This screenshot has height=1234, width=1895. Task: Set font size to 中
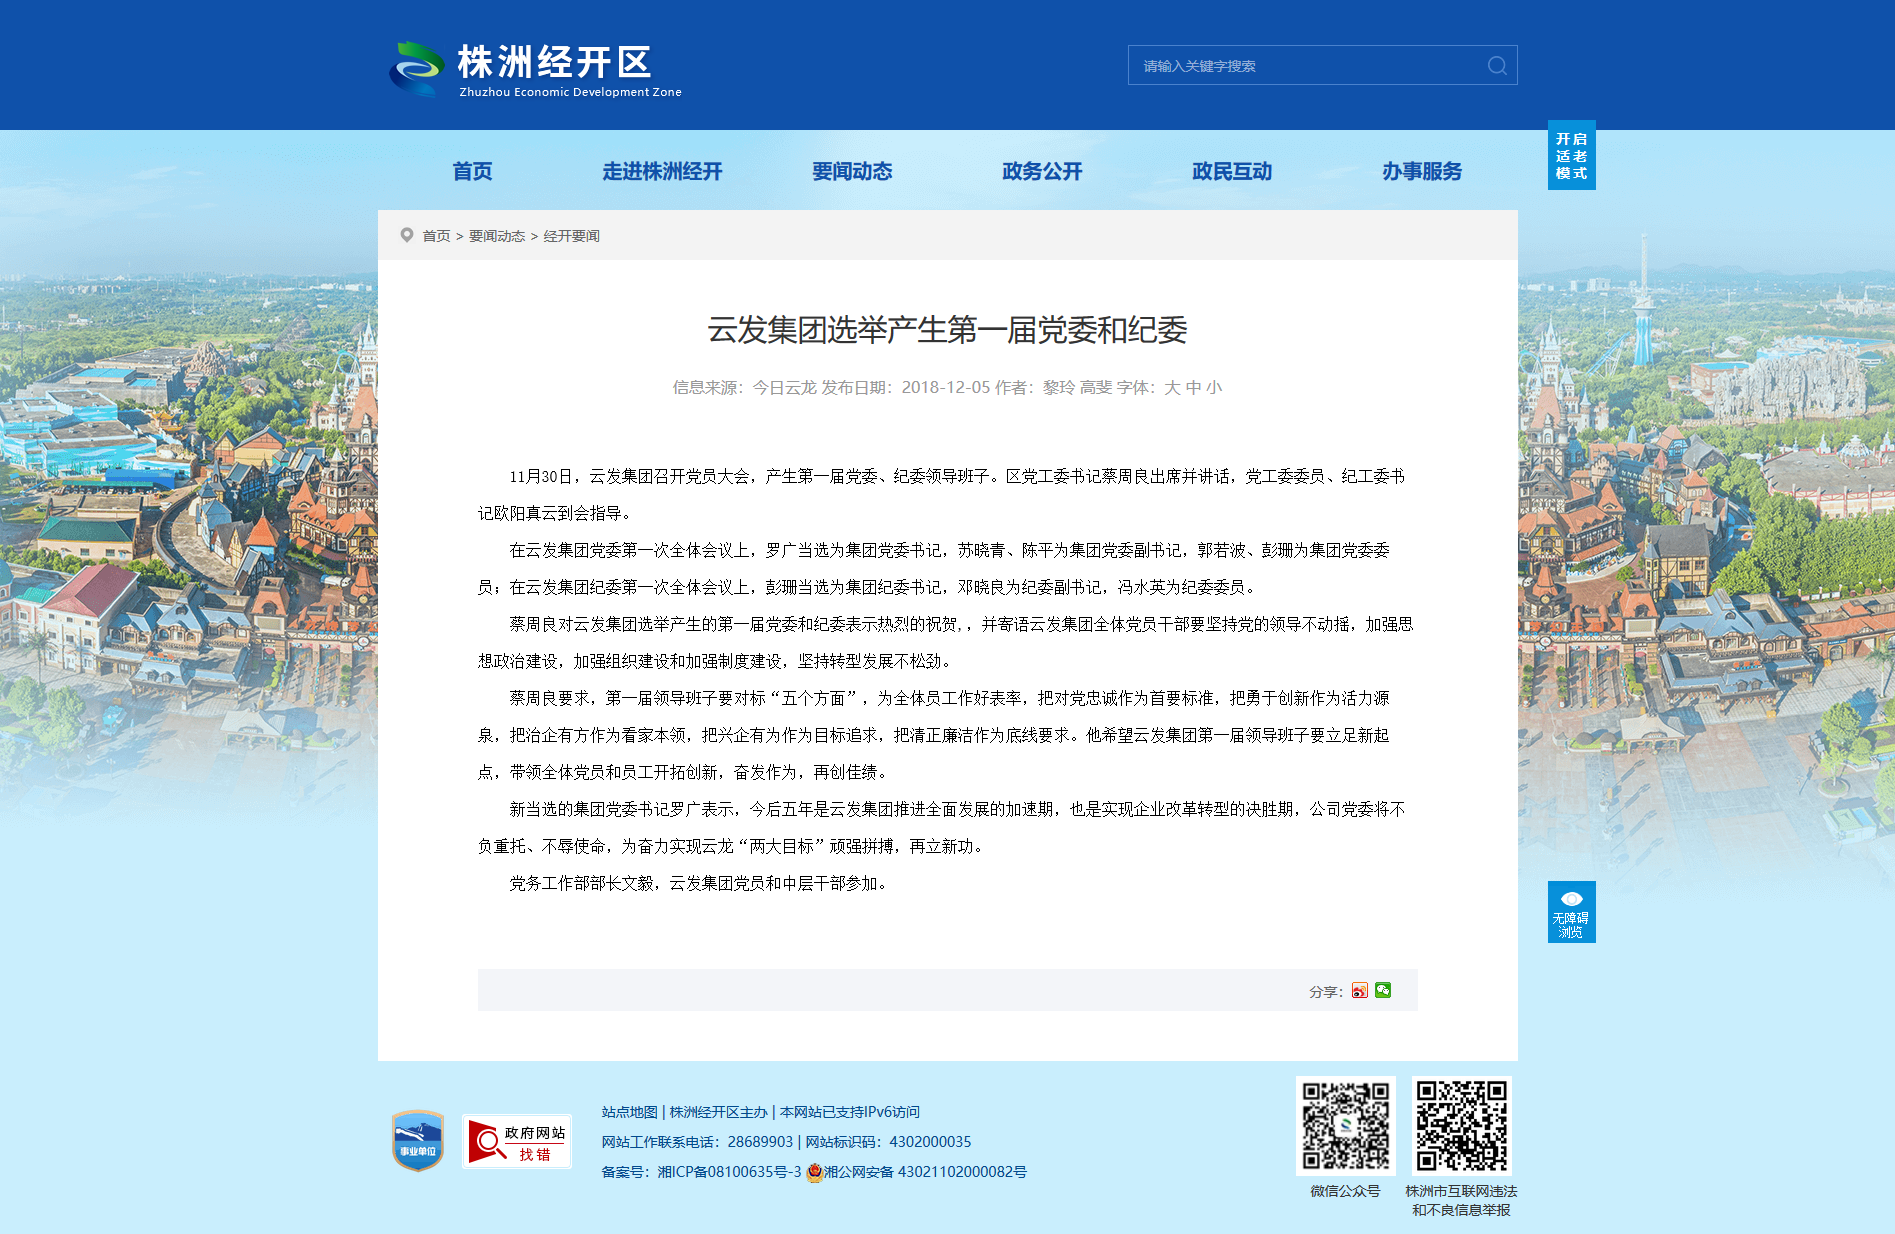coord(1193,387)
